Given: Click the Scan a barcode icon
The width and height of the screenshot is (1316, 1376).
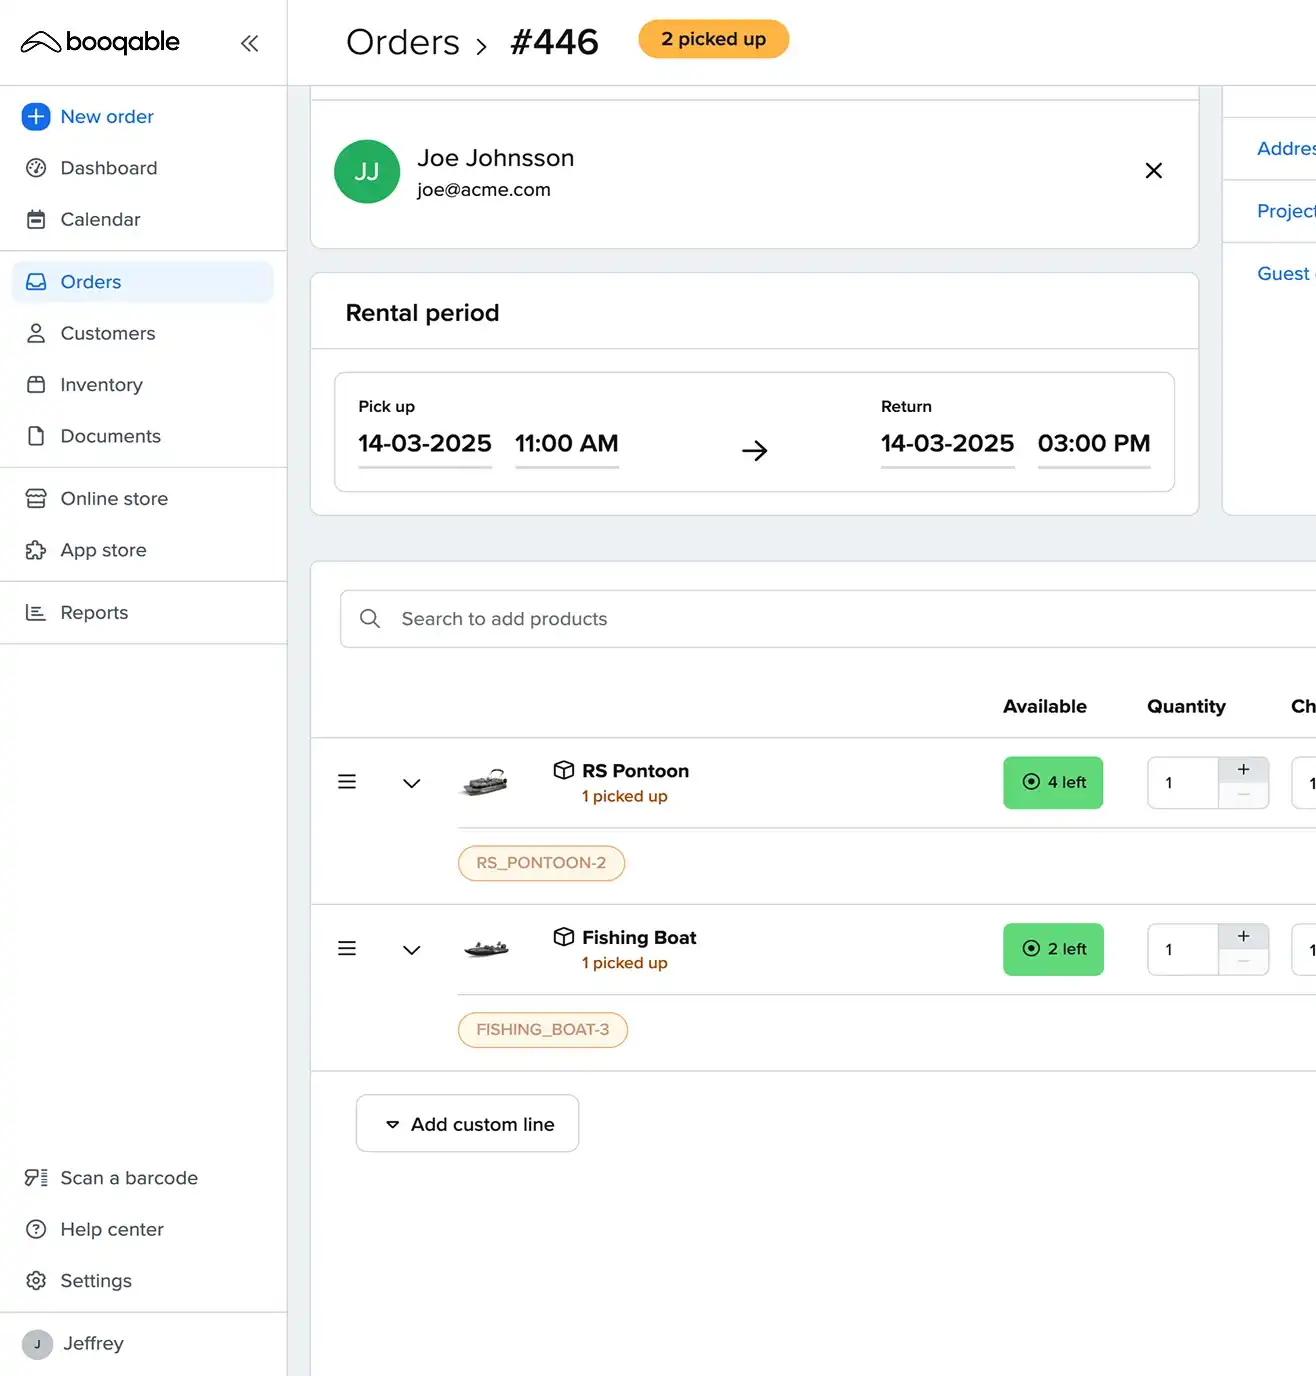Looking at the screenshot, I should [36, 1178].
